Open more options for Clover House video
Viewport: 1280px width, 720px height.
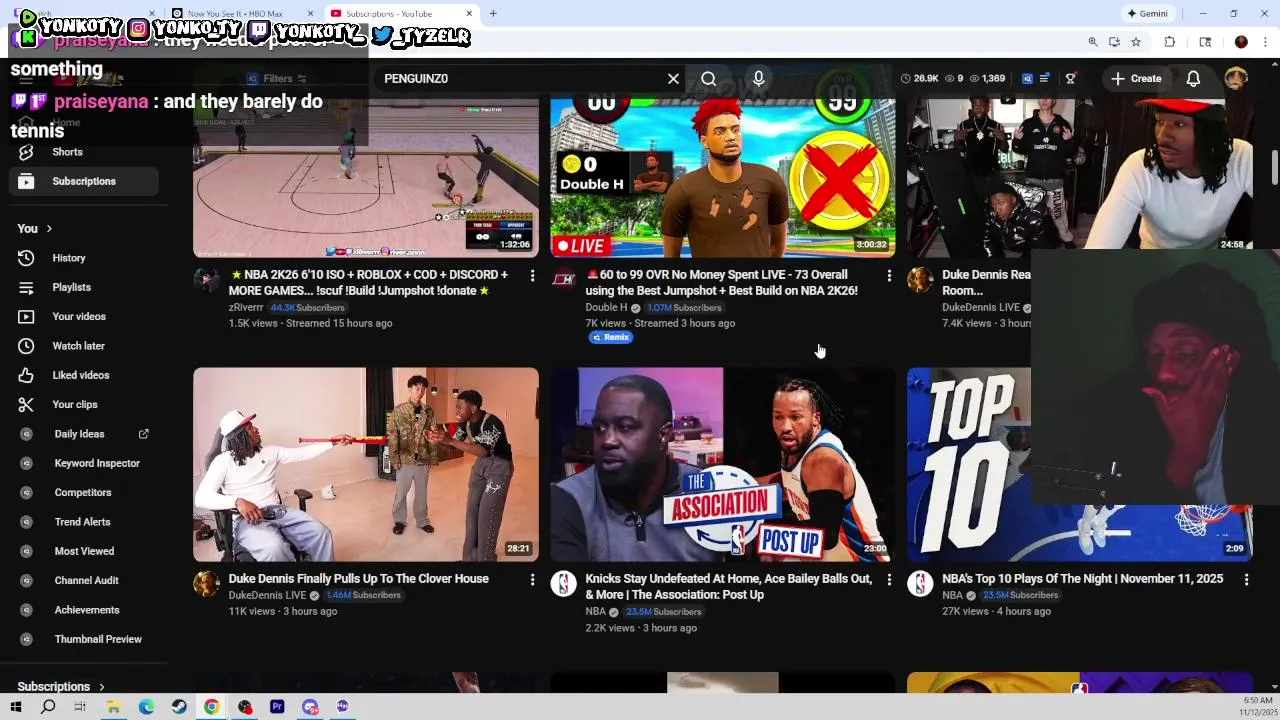[x=532, y=580]
